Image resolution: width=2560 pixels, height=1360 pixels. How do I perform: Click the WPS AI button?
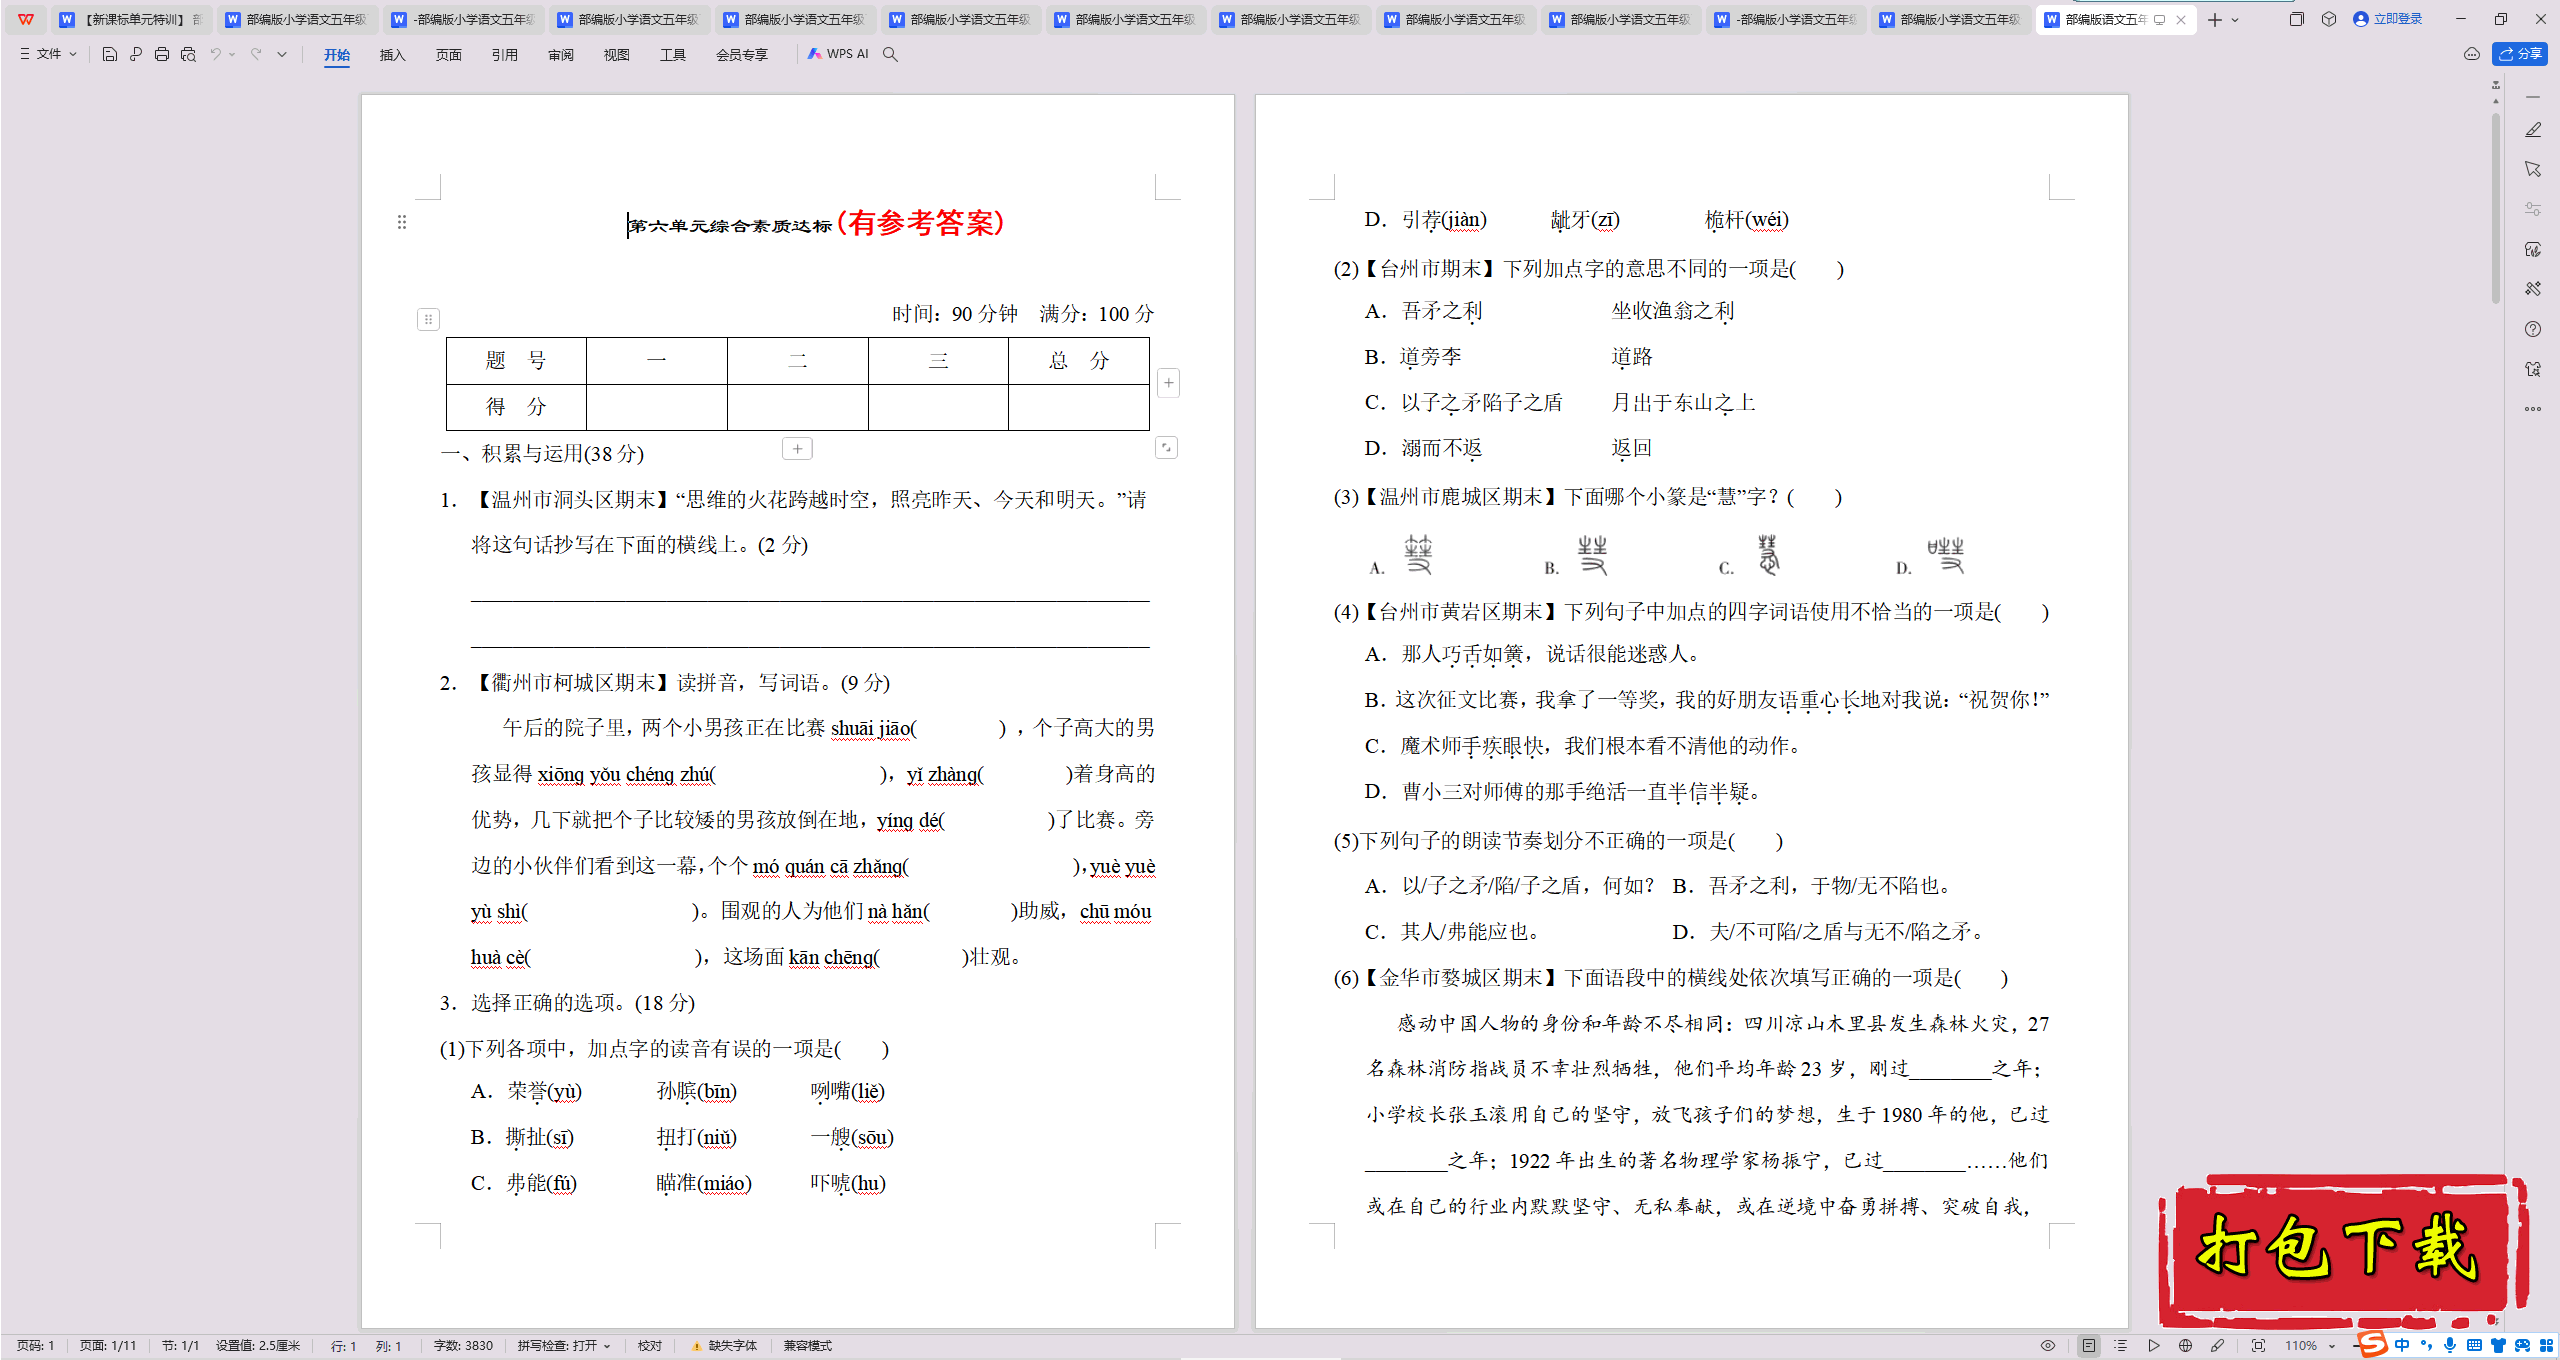click(x=838, y=54)
